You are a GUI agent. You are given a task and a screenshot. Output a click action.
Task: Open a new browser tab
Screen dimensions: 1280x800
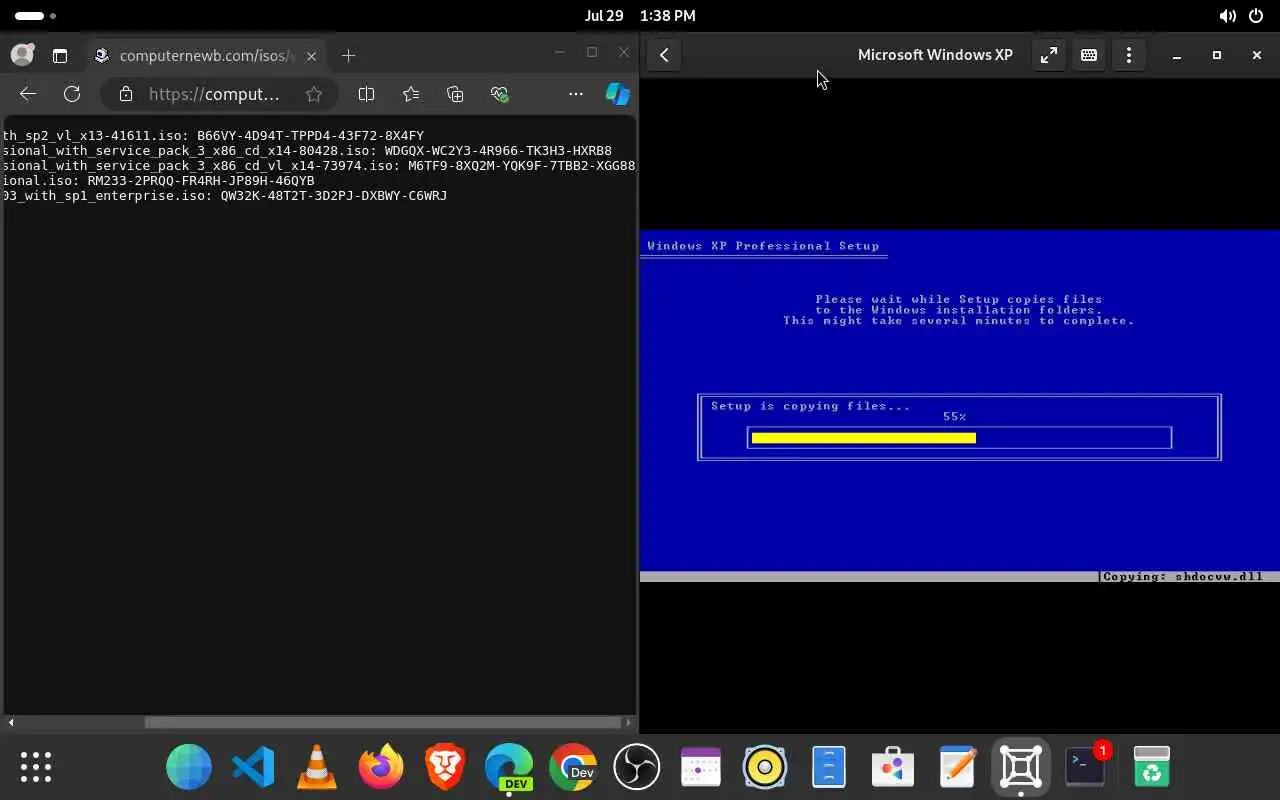(348, 56)
